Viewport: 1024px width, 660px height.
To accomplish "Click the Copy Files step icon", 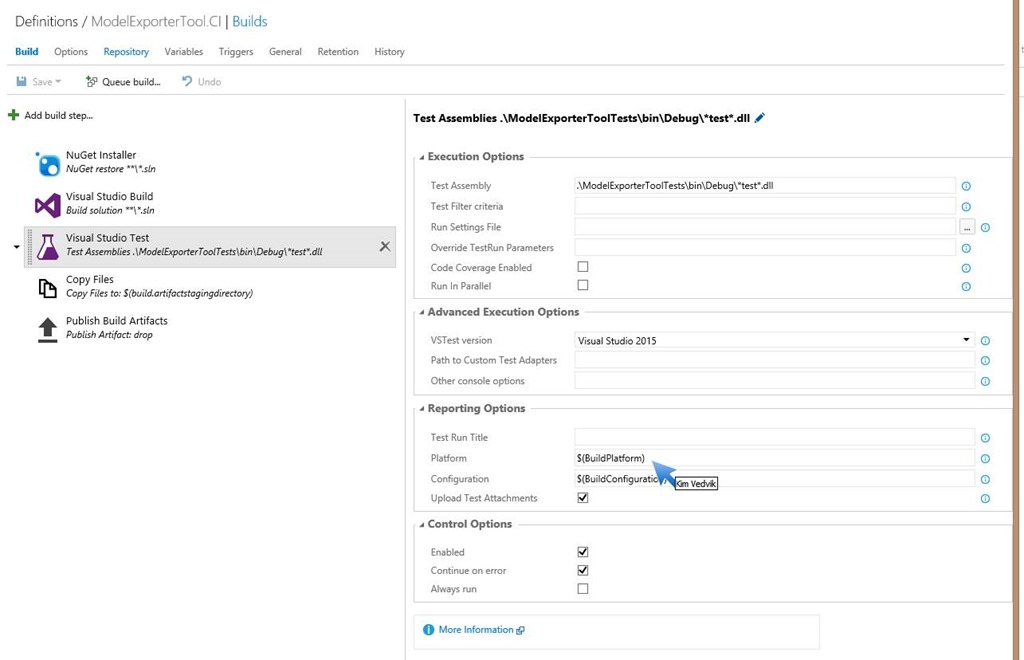I will point(48,288).
